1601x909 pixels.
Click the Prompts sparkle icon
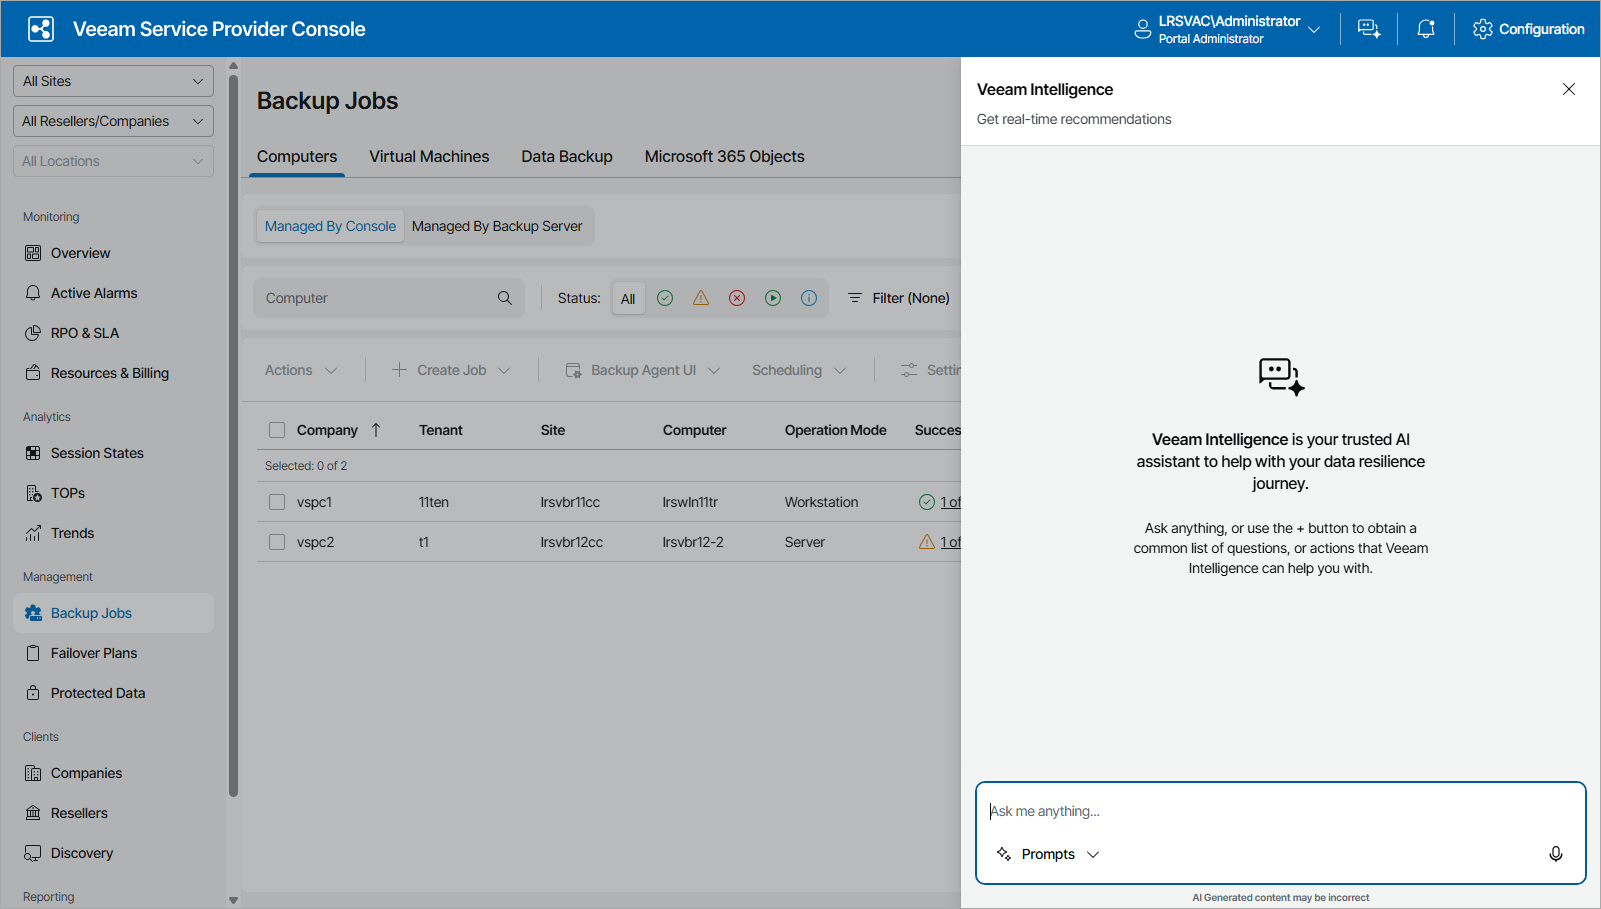(1004, 854)
